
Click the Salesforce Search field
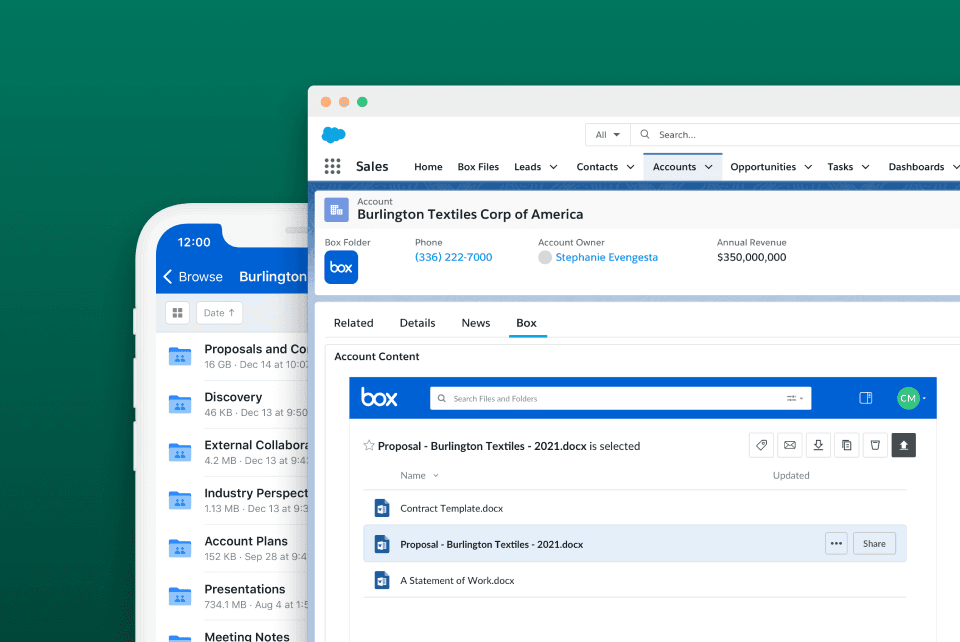[796, 135]
